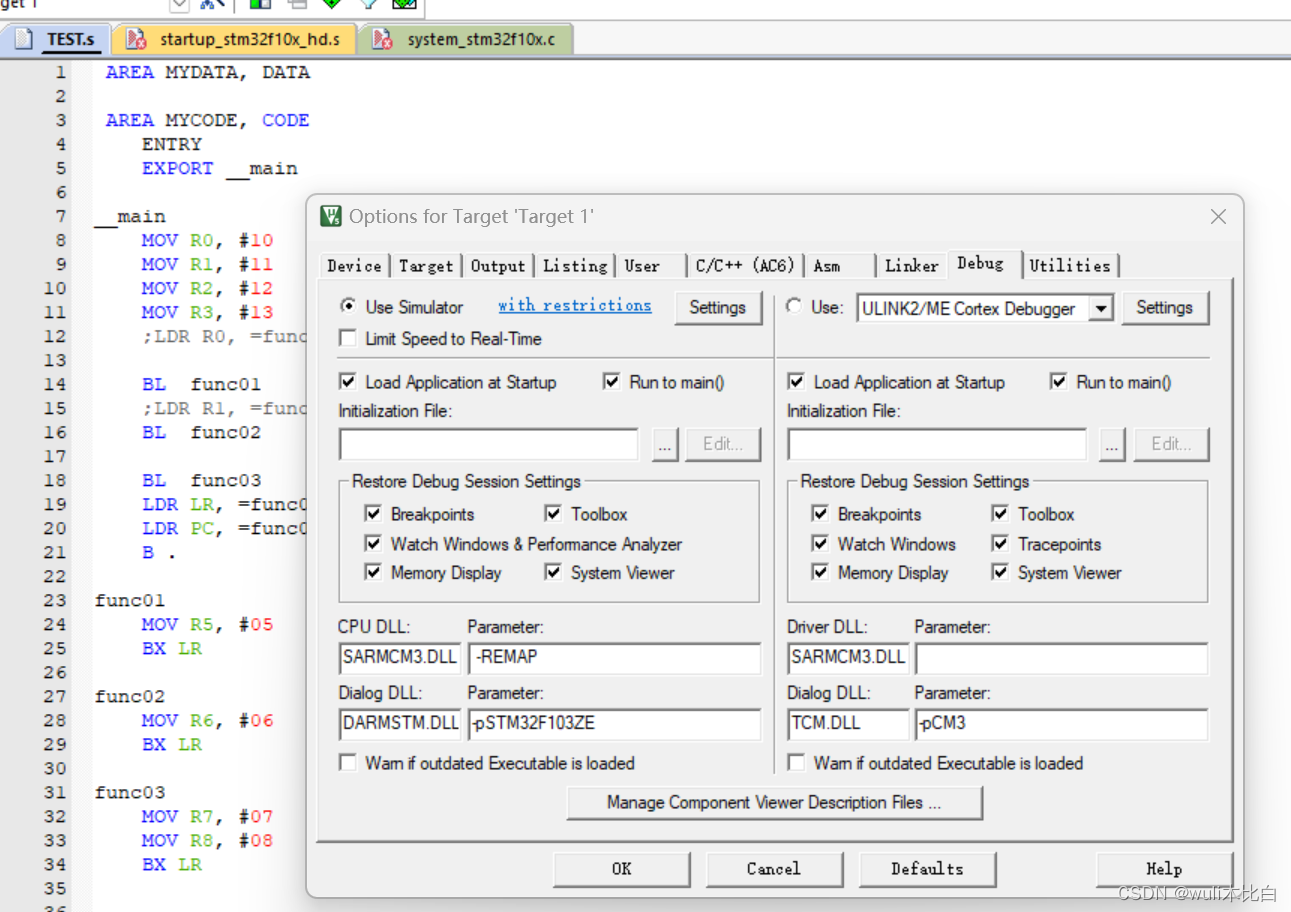Viewport: 1291px width, 912px height.
Task: Uncheck simulator Breakpoints restore option
Action: (x=373, y=514)
